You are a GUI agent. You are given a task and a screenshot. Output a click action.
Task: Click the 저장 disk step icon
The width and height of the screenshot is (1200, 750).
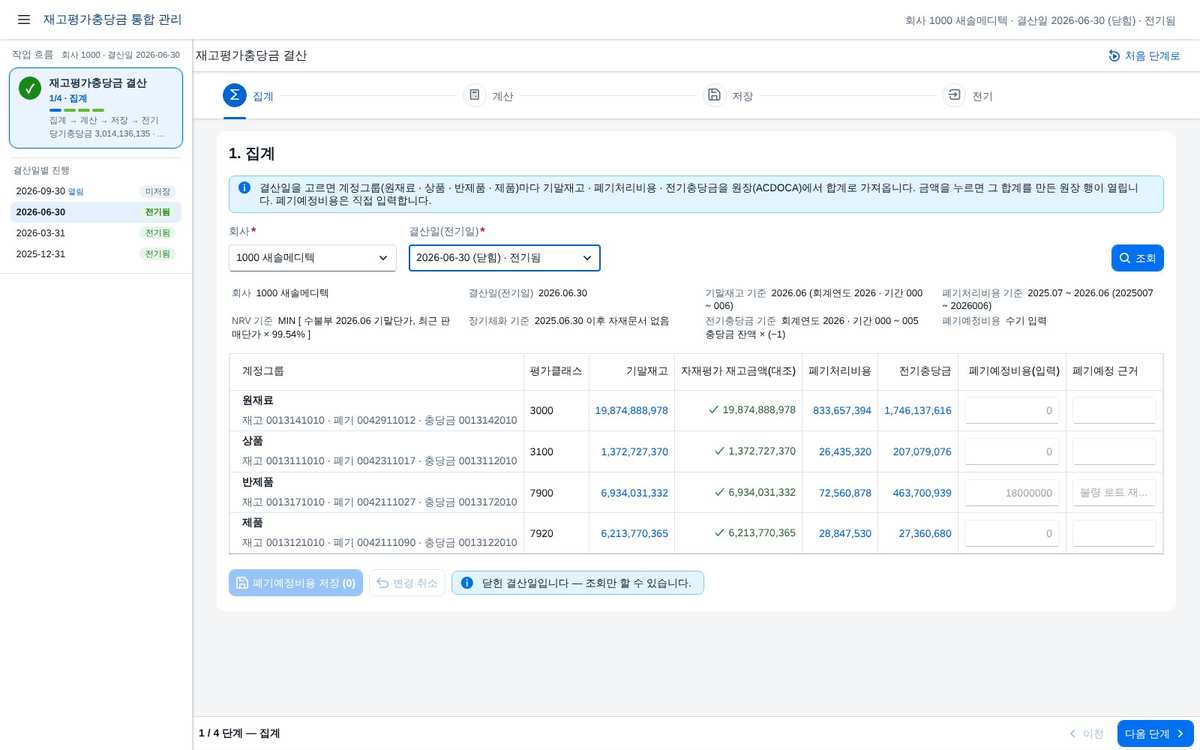[714, 95]
